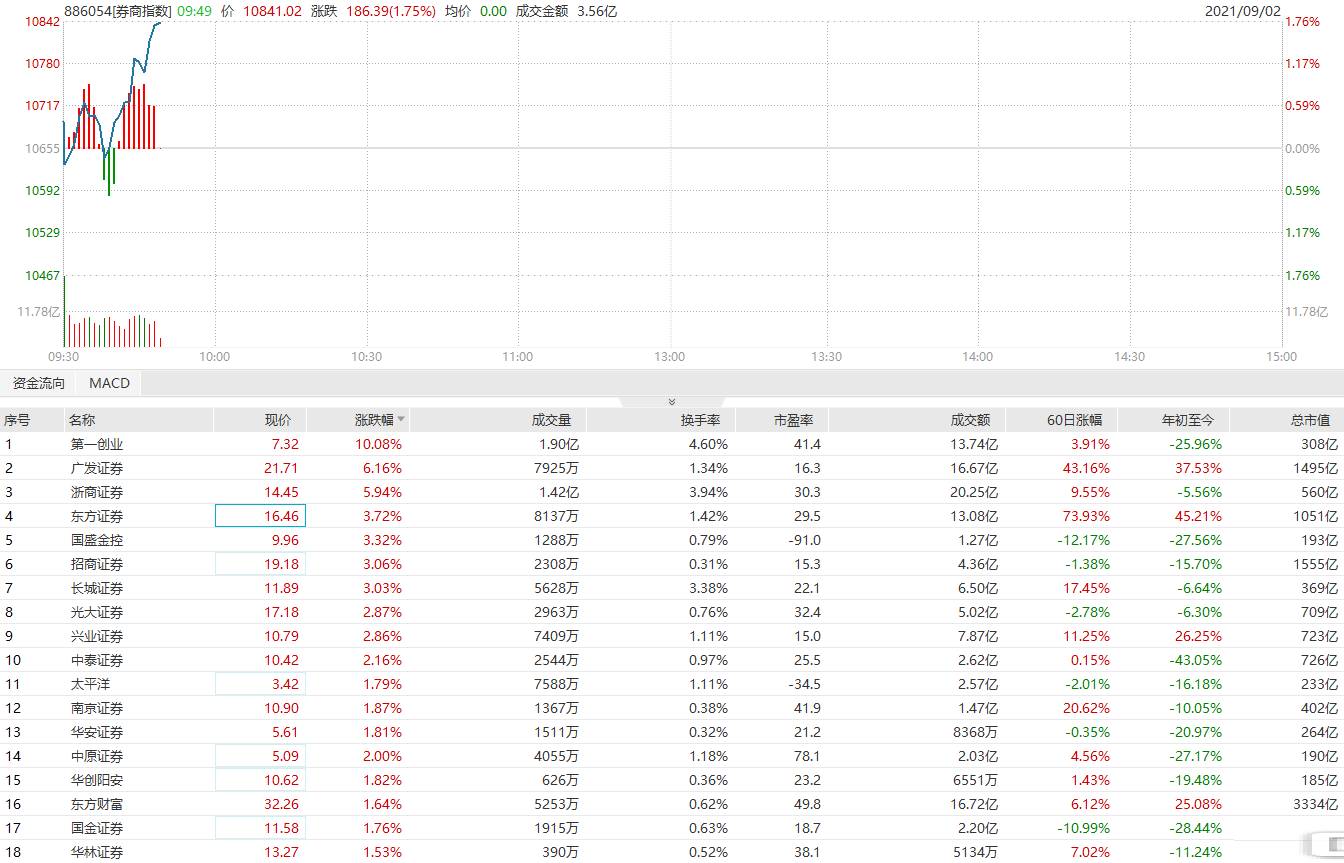This screenshot has height=863, width=1344.
Task: Select the 华创阳安 row
Action: [672, 780]
